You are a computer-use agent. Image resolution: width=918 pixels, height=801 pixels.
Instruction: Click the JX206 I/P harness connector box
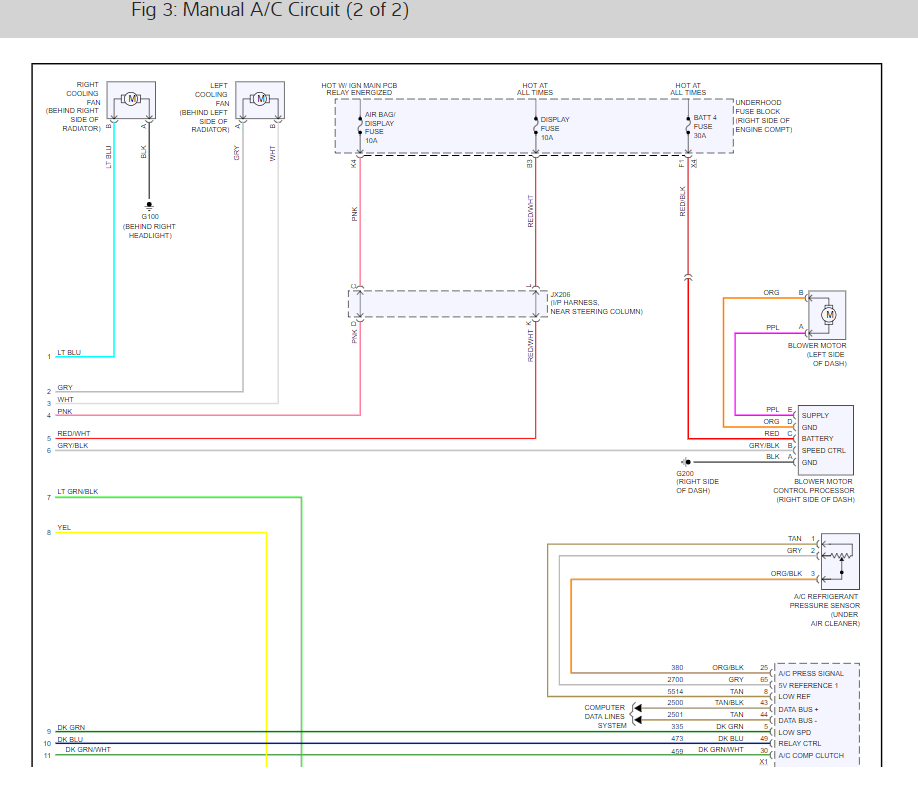click(x=445, y=303)
